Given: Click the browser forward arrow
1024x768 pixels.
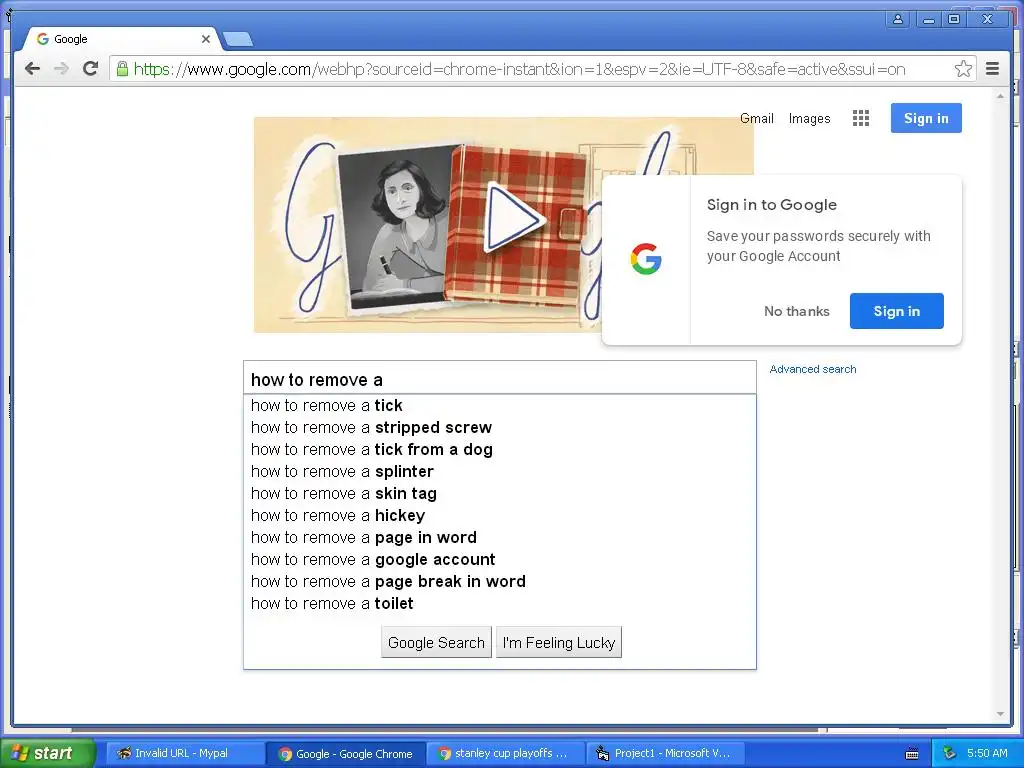Looking at the screenshot, I should 61,69.
